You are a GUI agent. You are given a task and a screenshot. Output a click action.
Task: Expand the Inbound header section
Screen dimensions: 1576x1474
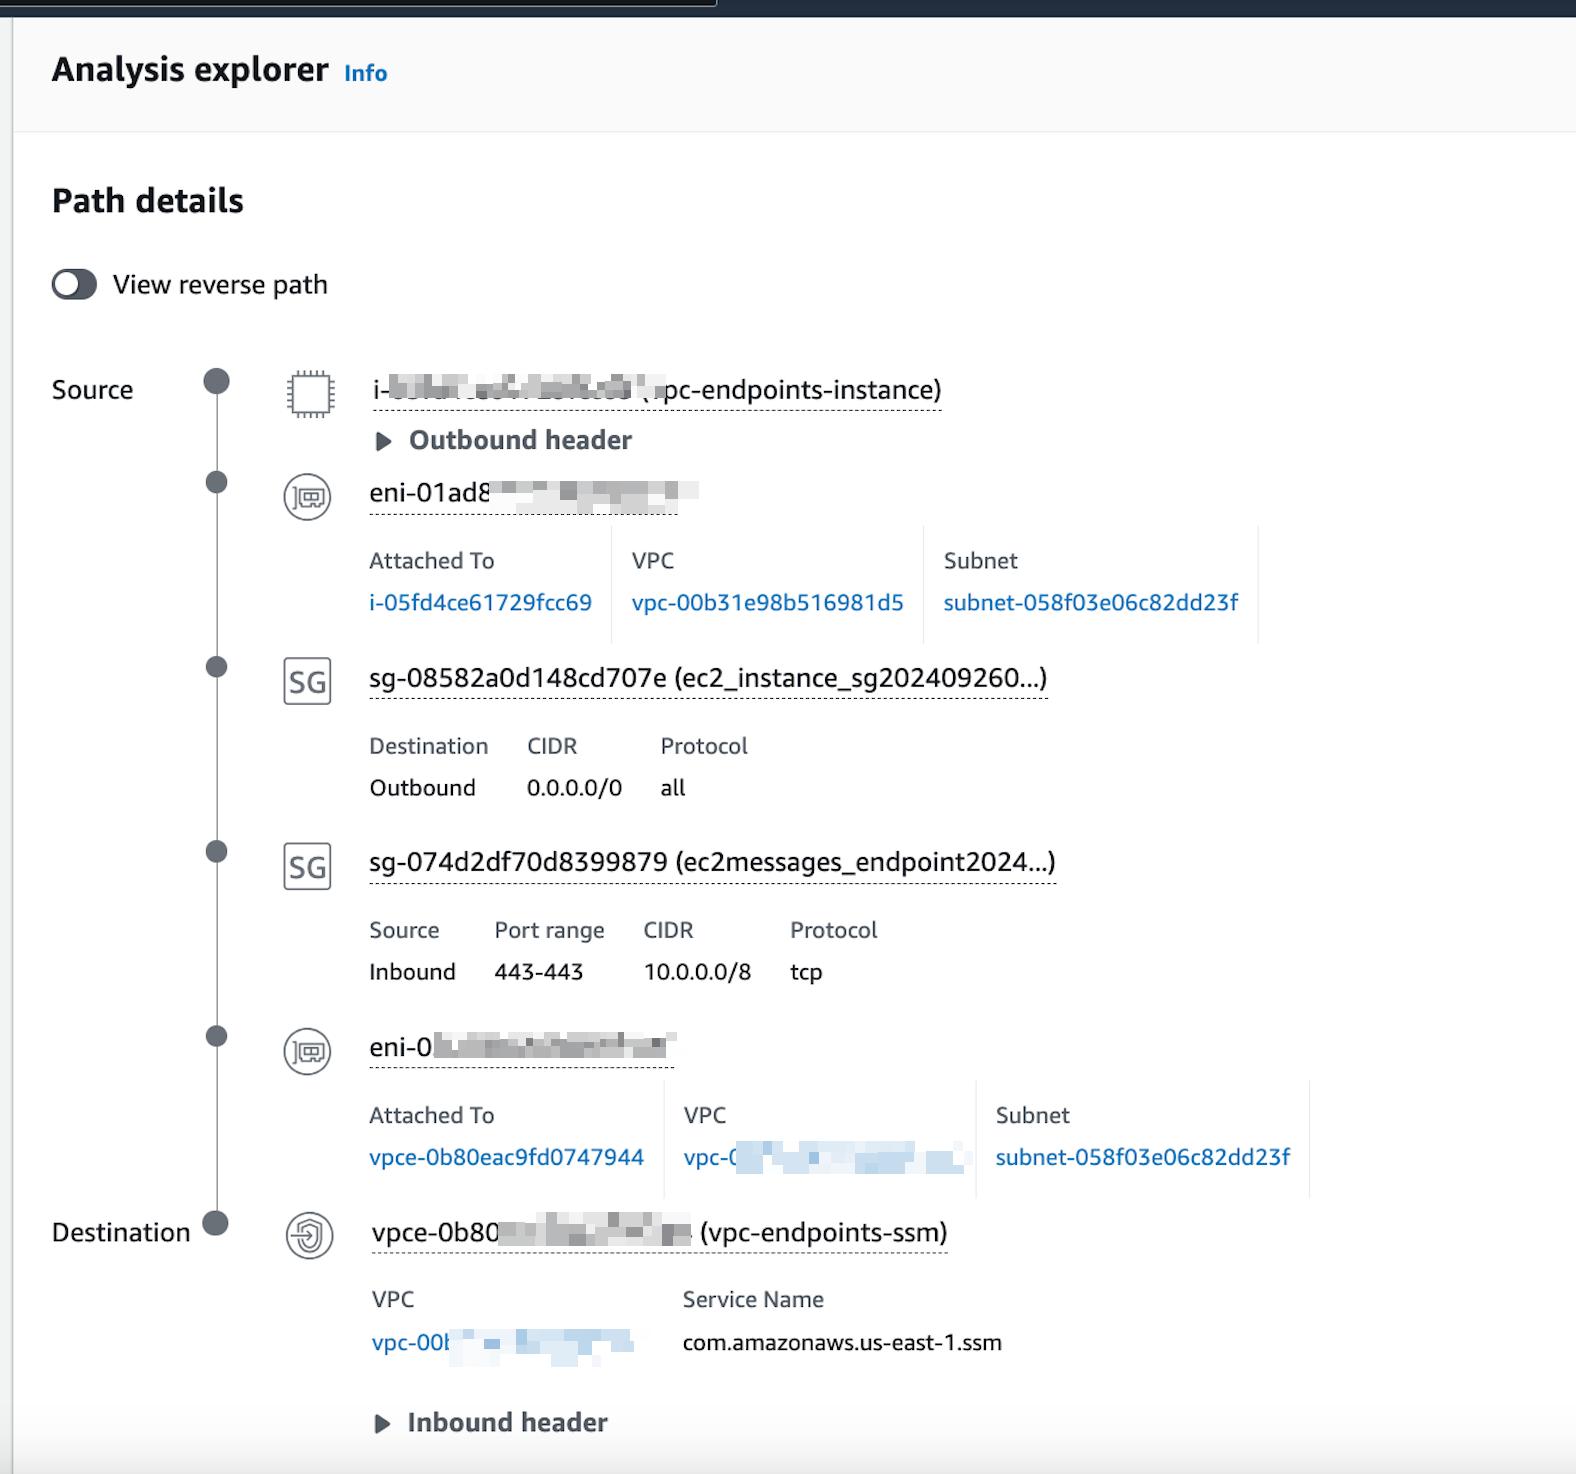pos(382,1424)
